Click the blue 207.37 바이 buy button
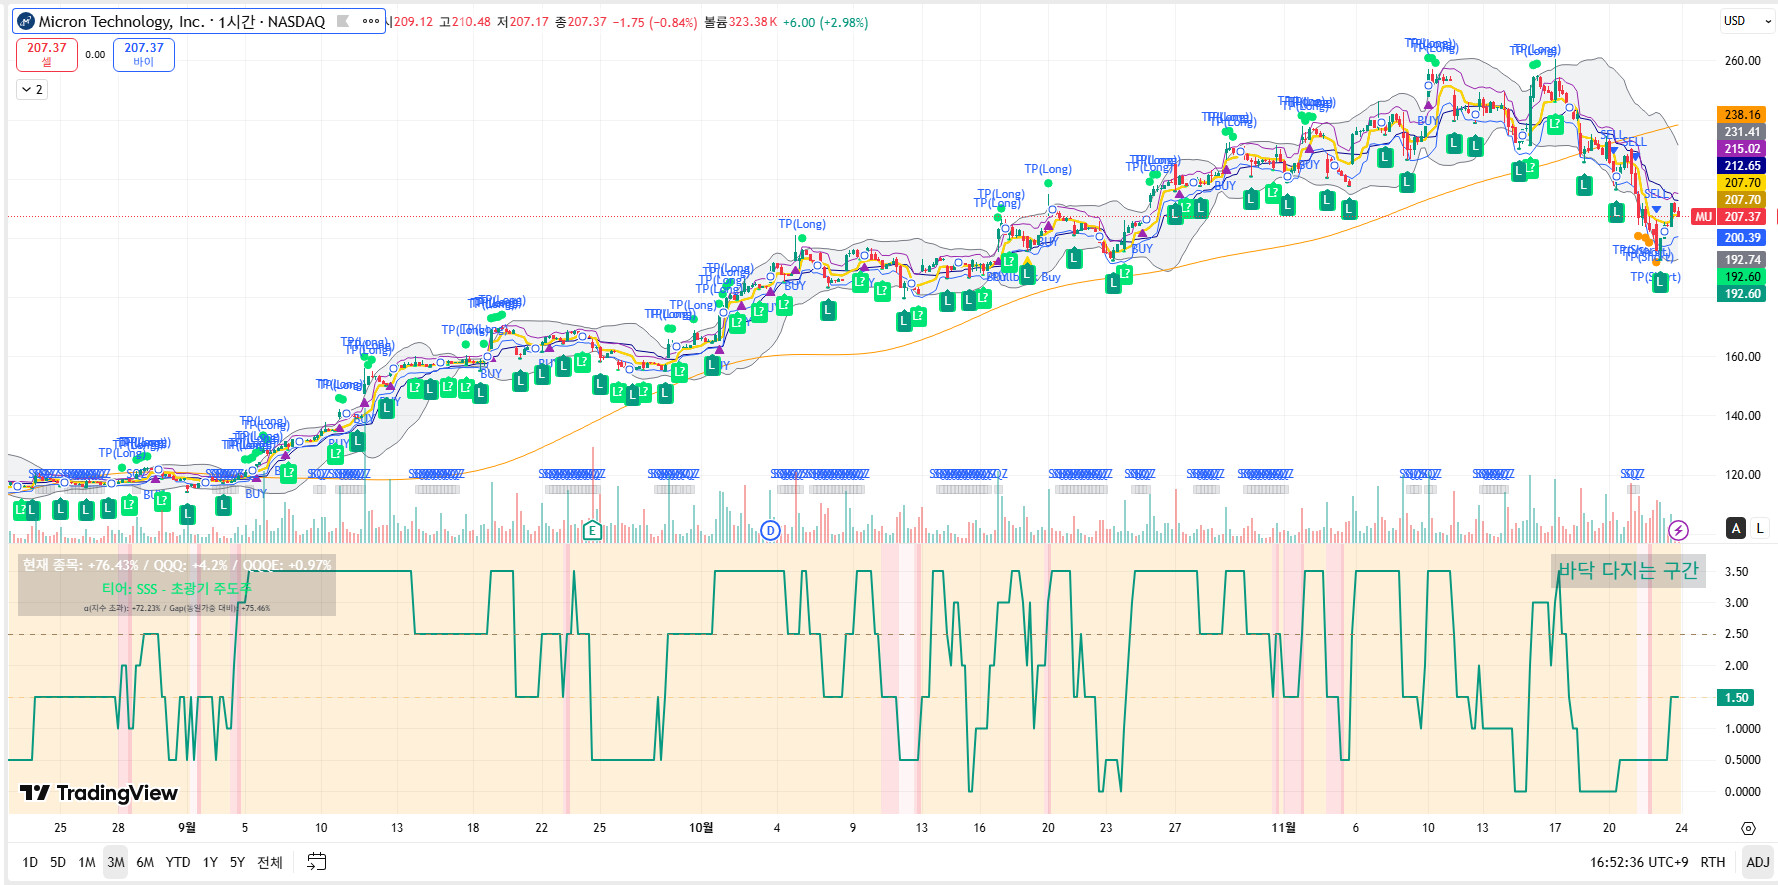This screenshot has width=1778, height=885. (144, 54)
